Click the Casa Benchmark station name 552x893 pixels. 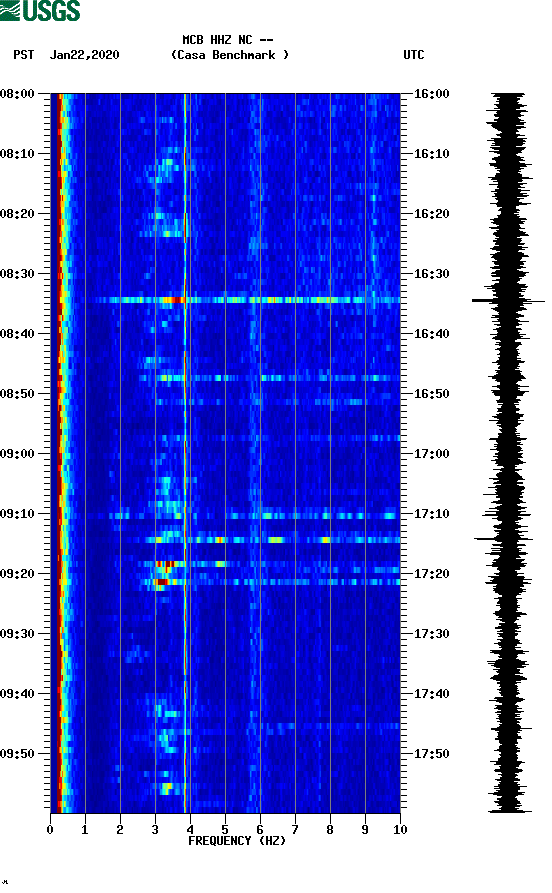pyautogui.click(x=230, y=55)
